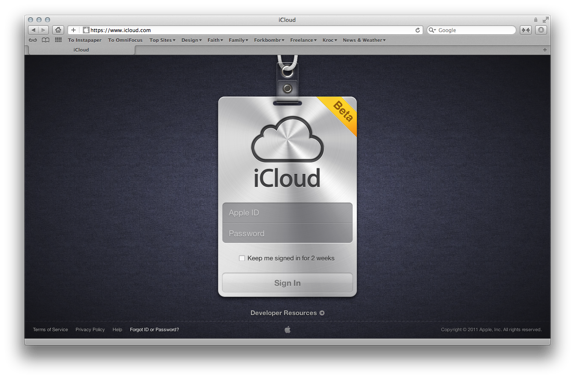
Task: Click the To OmniFocus bookmarklet
Action: tap(125, 40)
